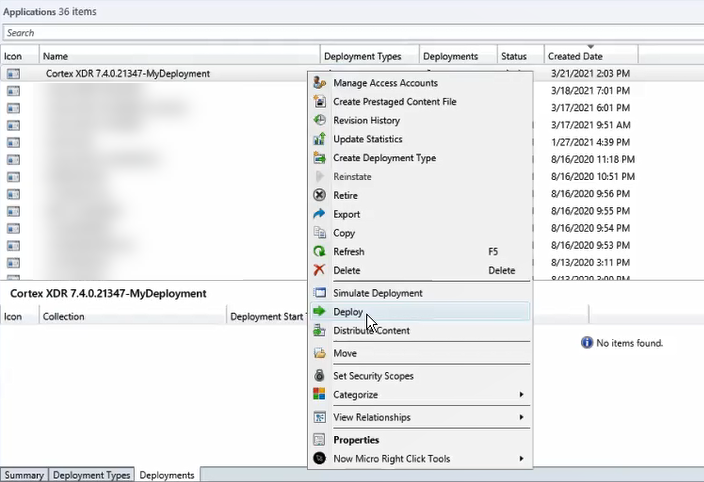This screenshot has width=704, height=482.
Task: Click into the applications Search field
Action: pyautogui.click(x=353, y=33)
